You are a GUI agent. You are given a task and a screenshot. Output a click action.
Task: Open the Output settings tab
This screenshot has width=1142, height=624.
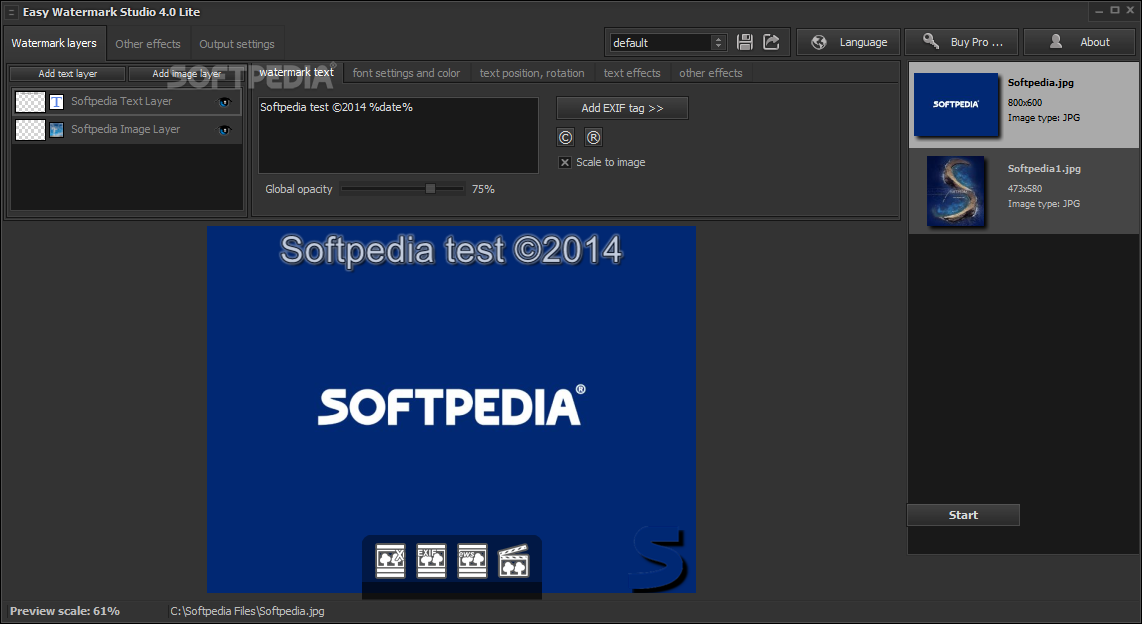(x=237, y=44)
